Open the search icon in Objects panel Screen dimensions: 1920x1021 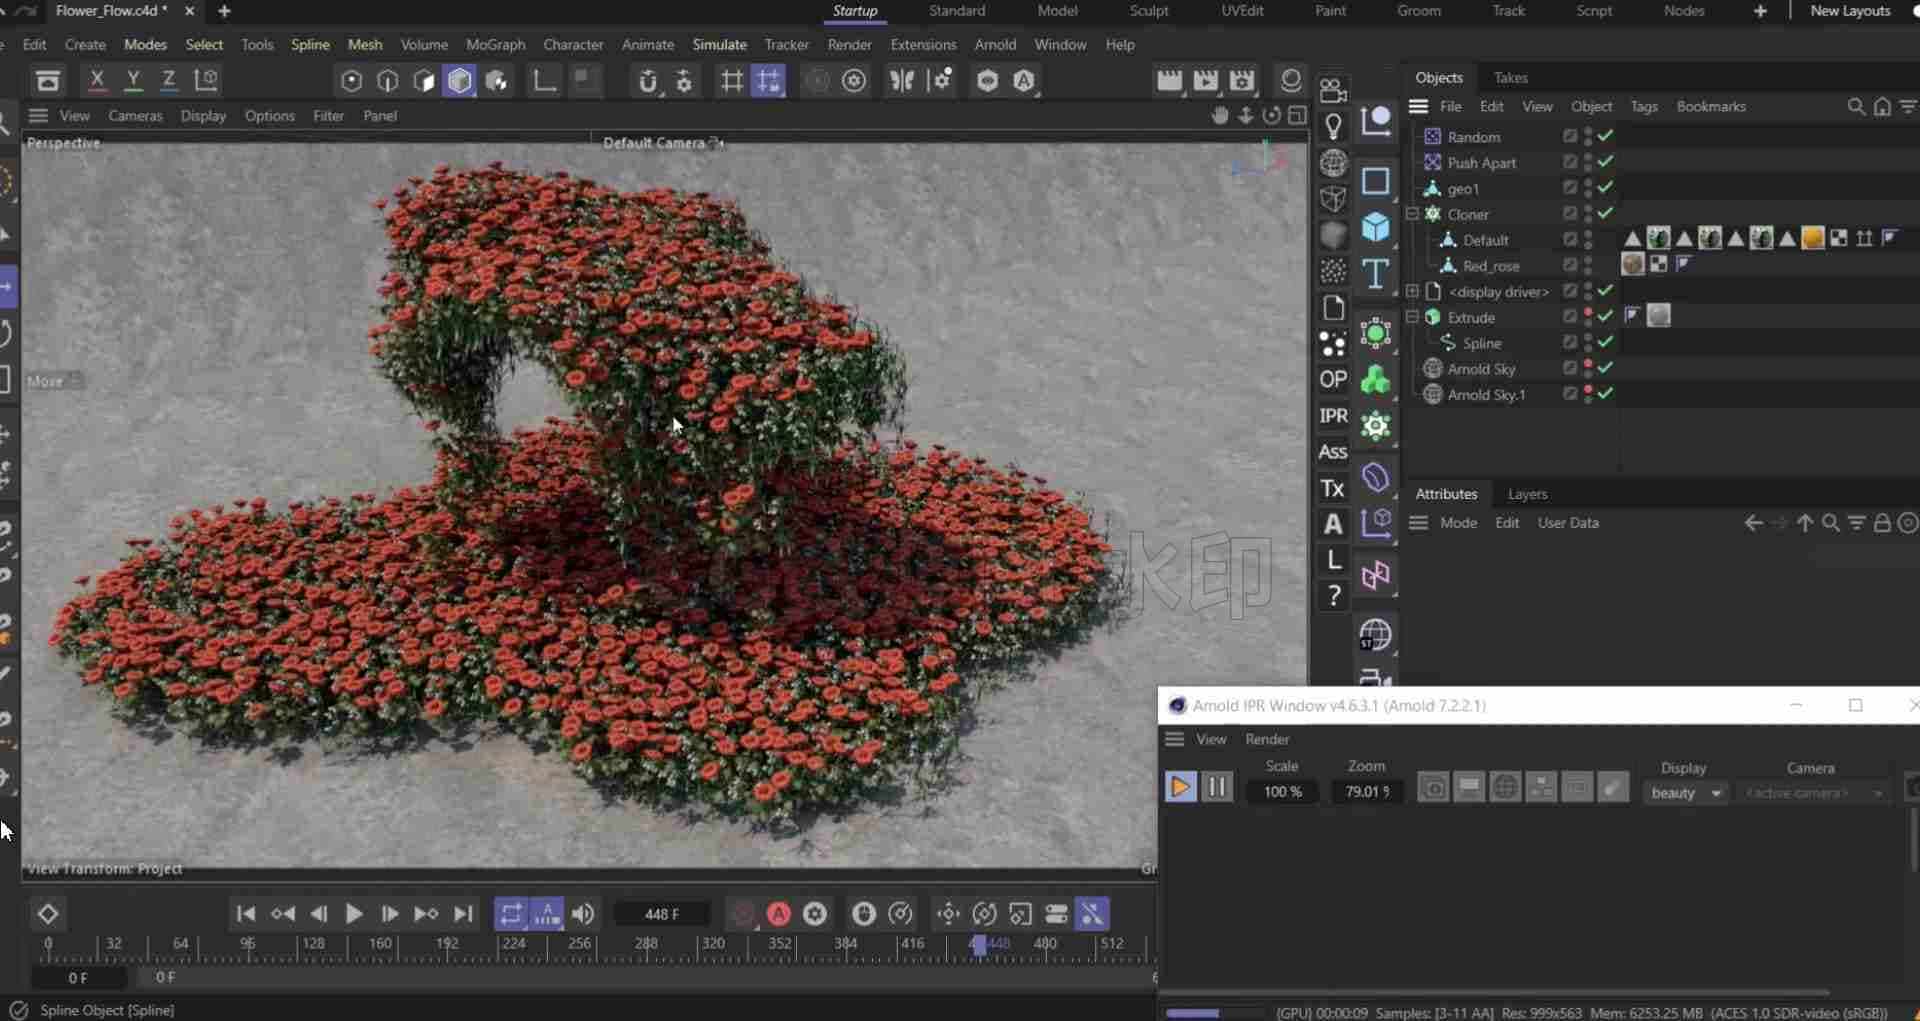[1856, 106]
